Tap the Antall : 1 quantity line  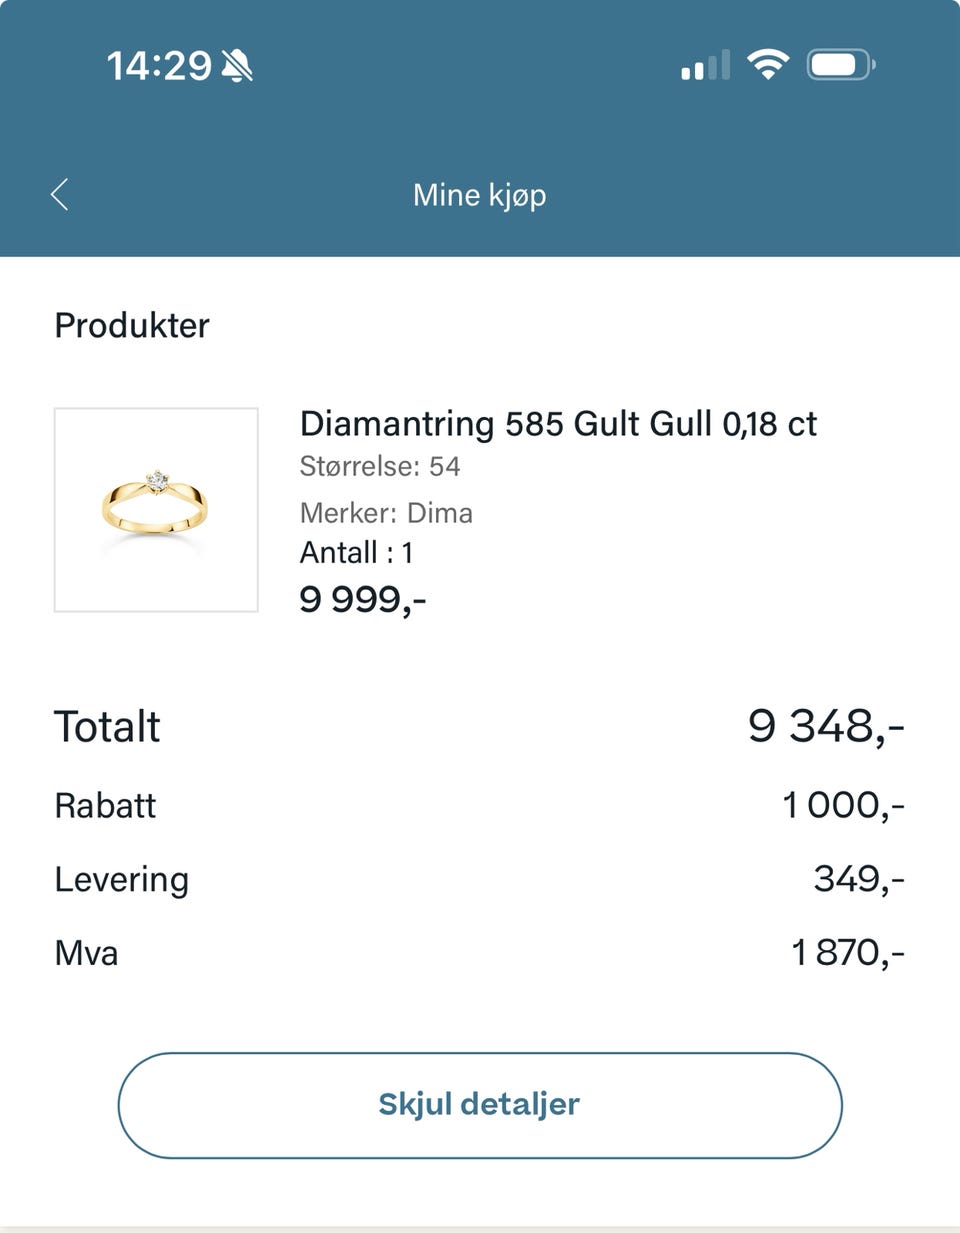356,552
